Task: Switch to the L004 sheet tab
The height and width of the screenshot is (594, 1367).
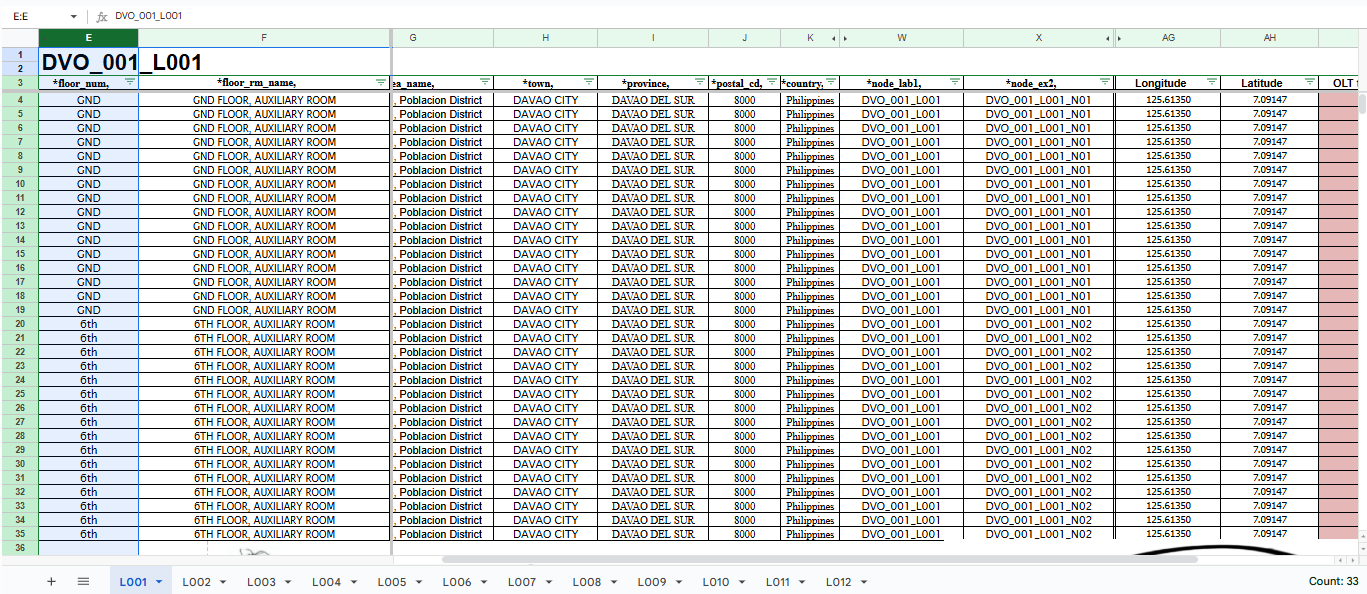Action: click(326, 582)
